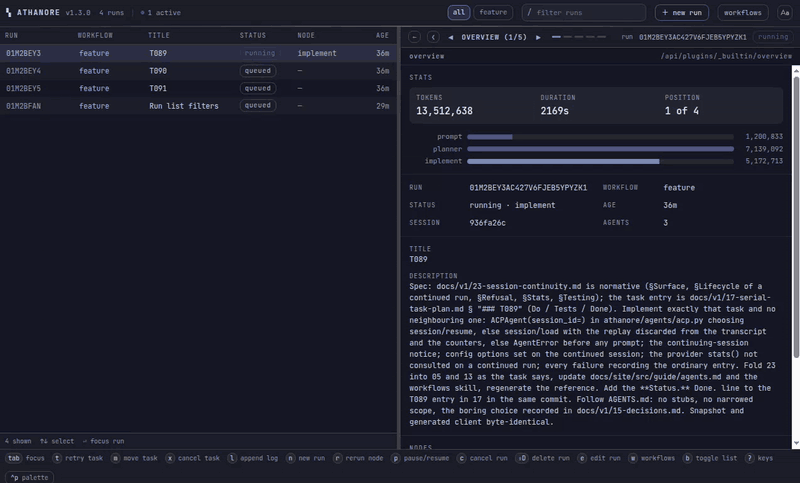The height and width of the screenshot is (483, 800).
Task: Select the 'all' filter pill
Action: tap(459, 12)
